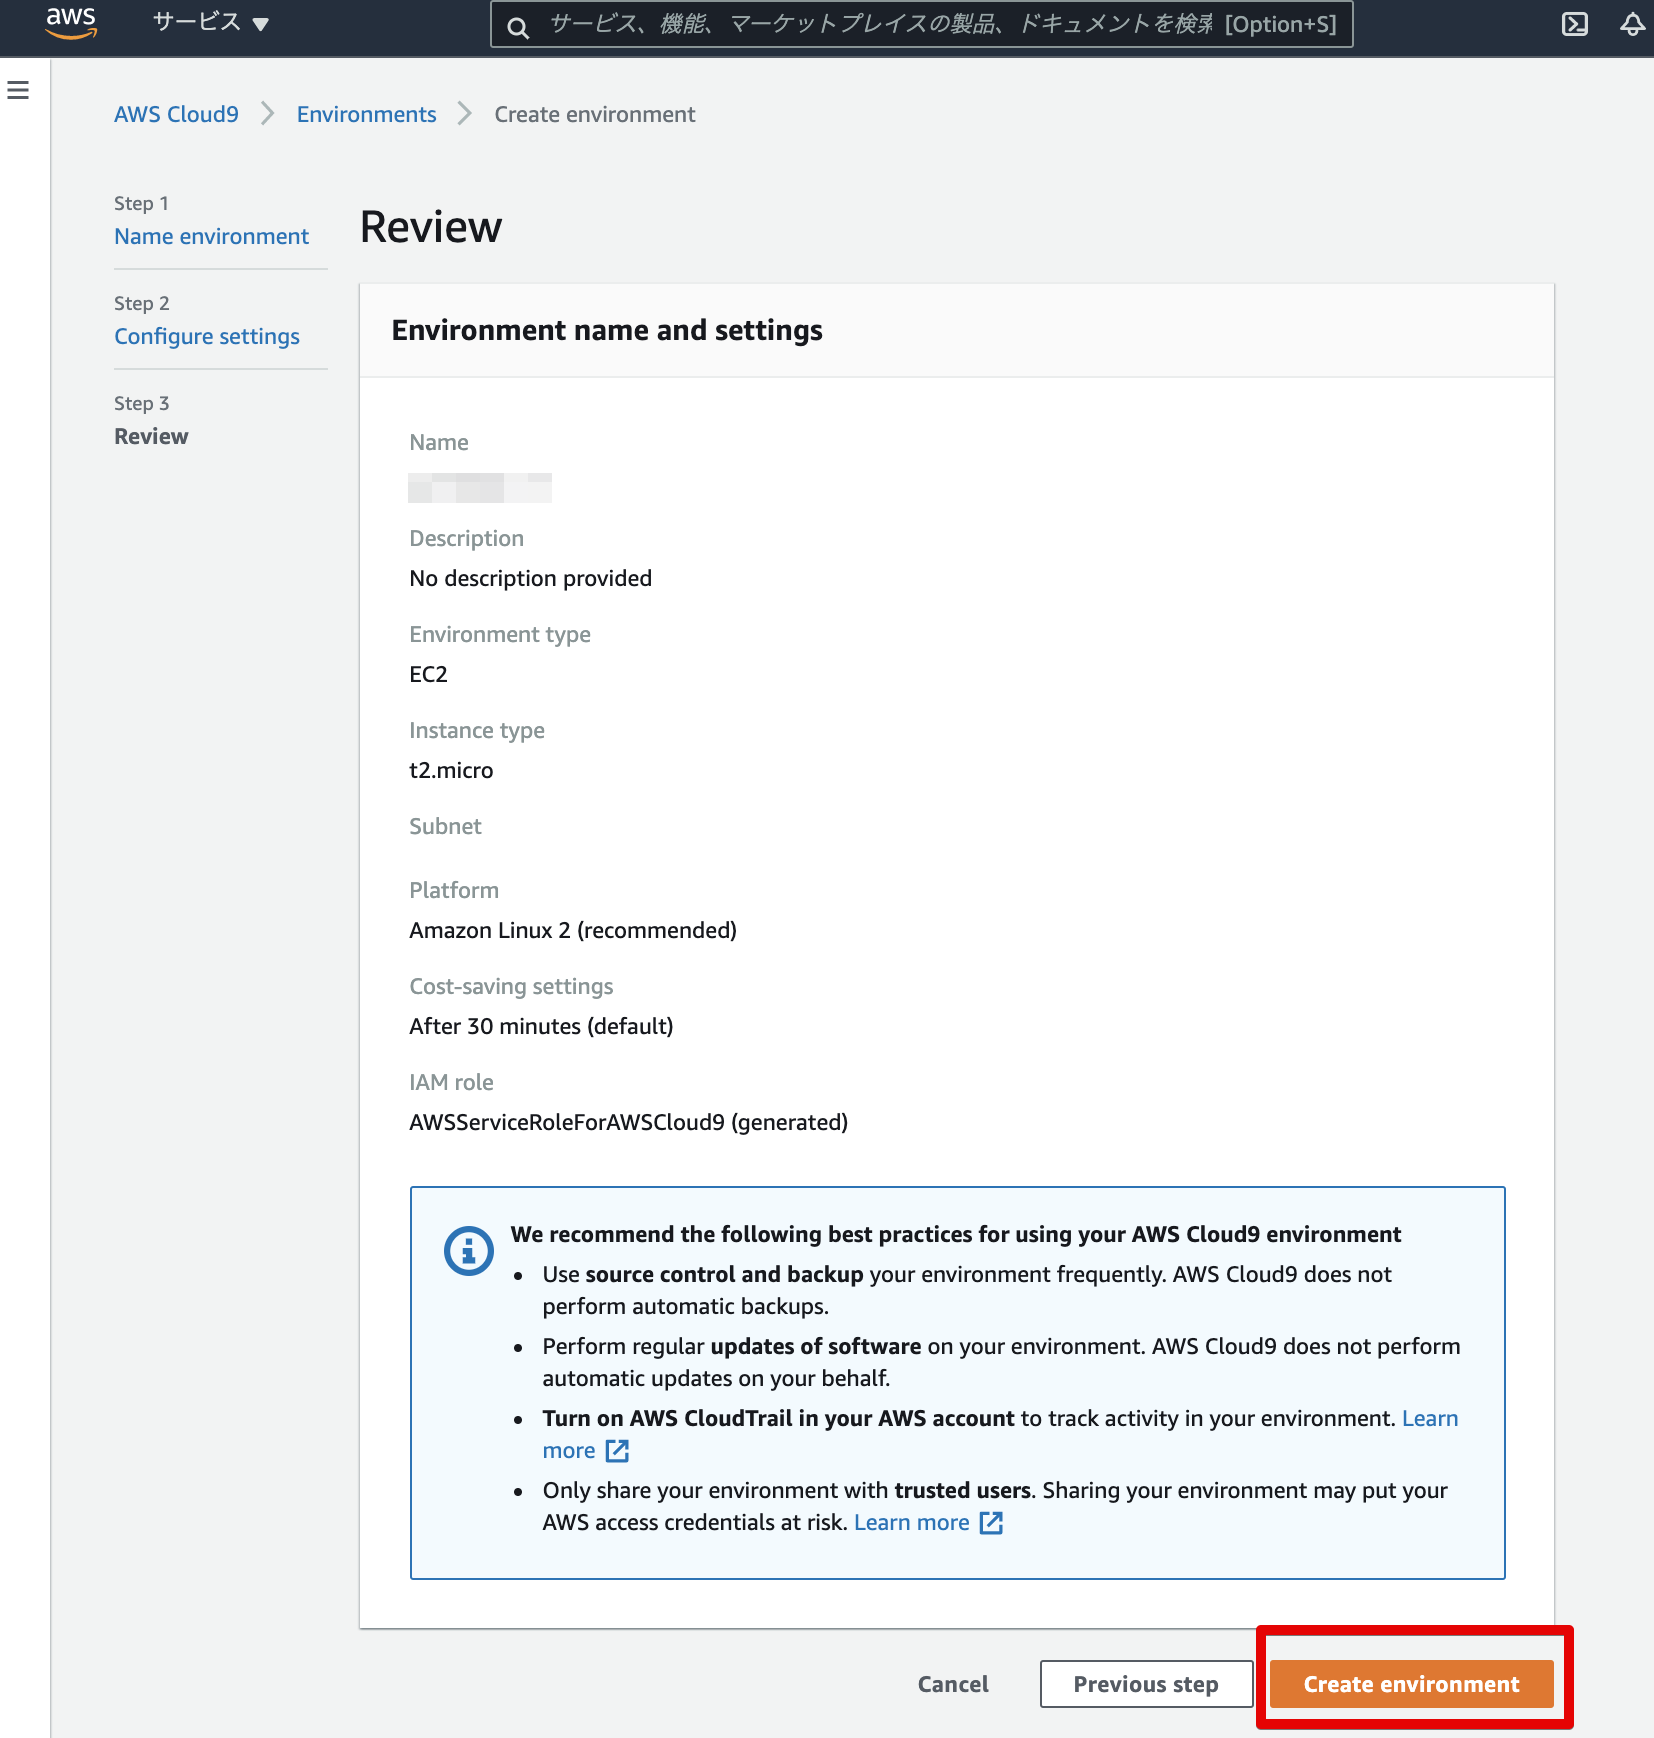The image size is (1654, 1738).
Task: Click 'Create environment' breadcrumb text
Action: pyautogui.click(x=594, y=114)
